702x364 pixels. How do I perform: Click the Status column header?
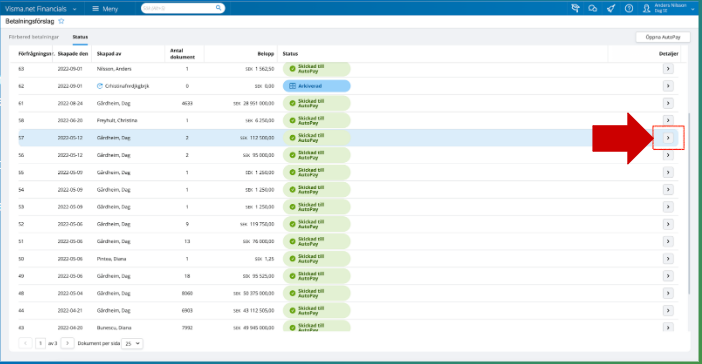290,54
